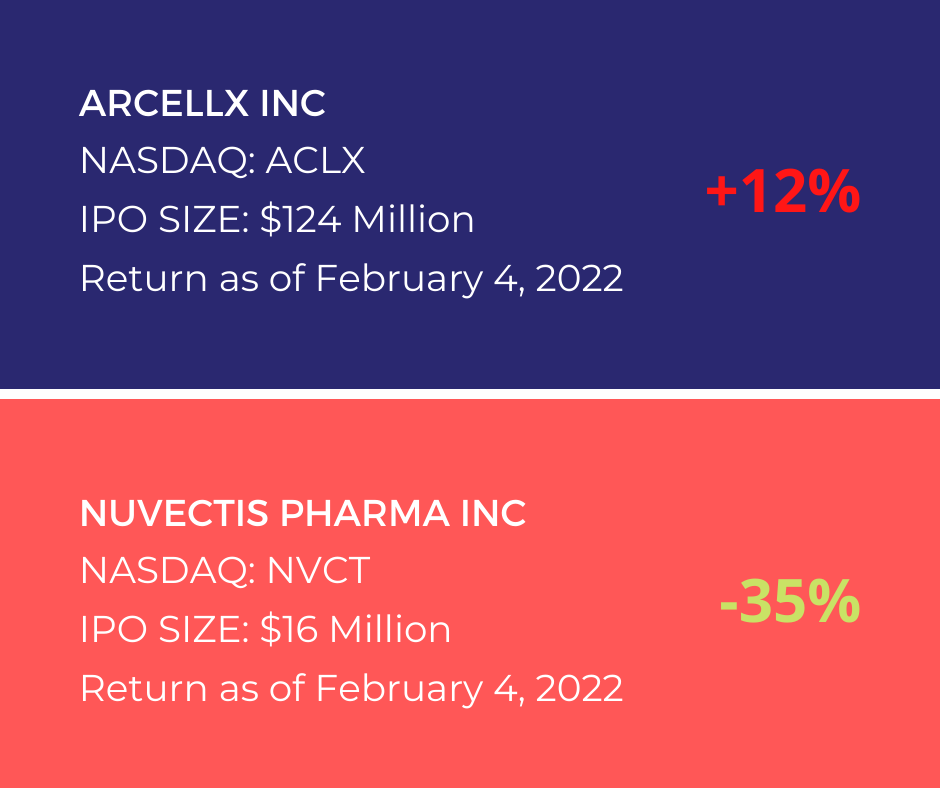Click the IPO SIZE: $16 Million line
Viewport: 940px width, 788px height.
coord(266,629)
